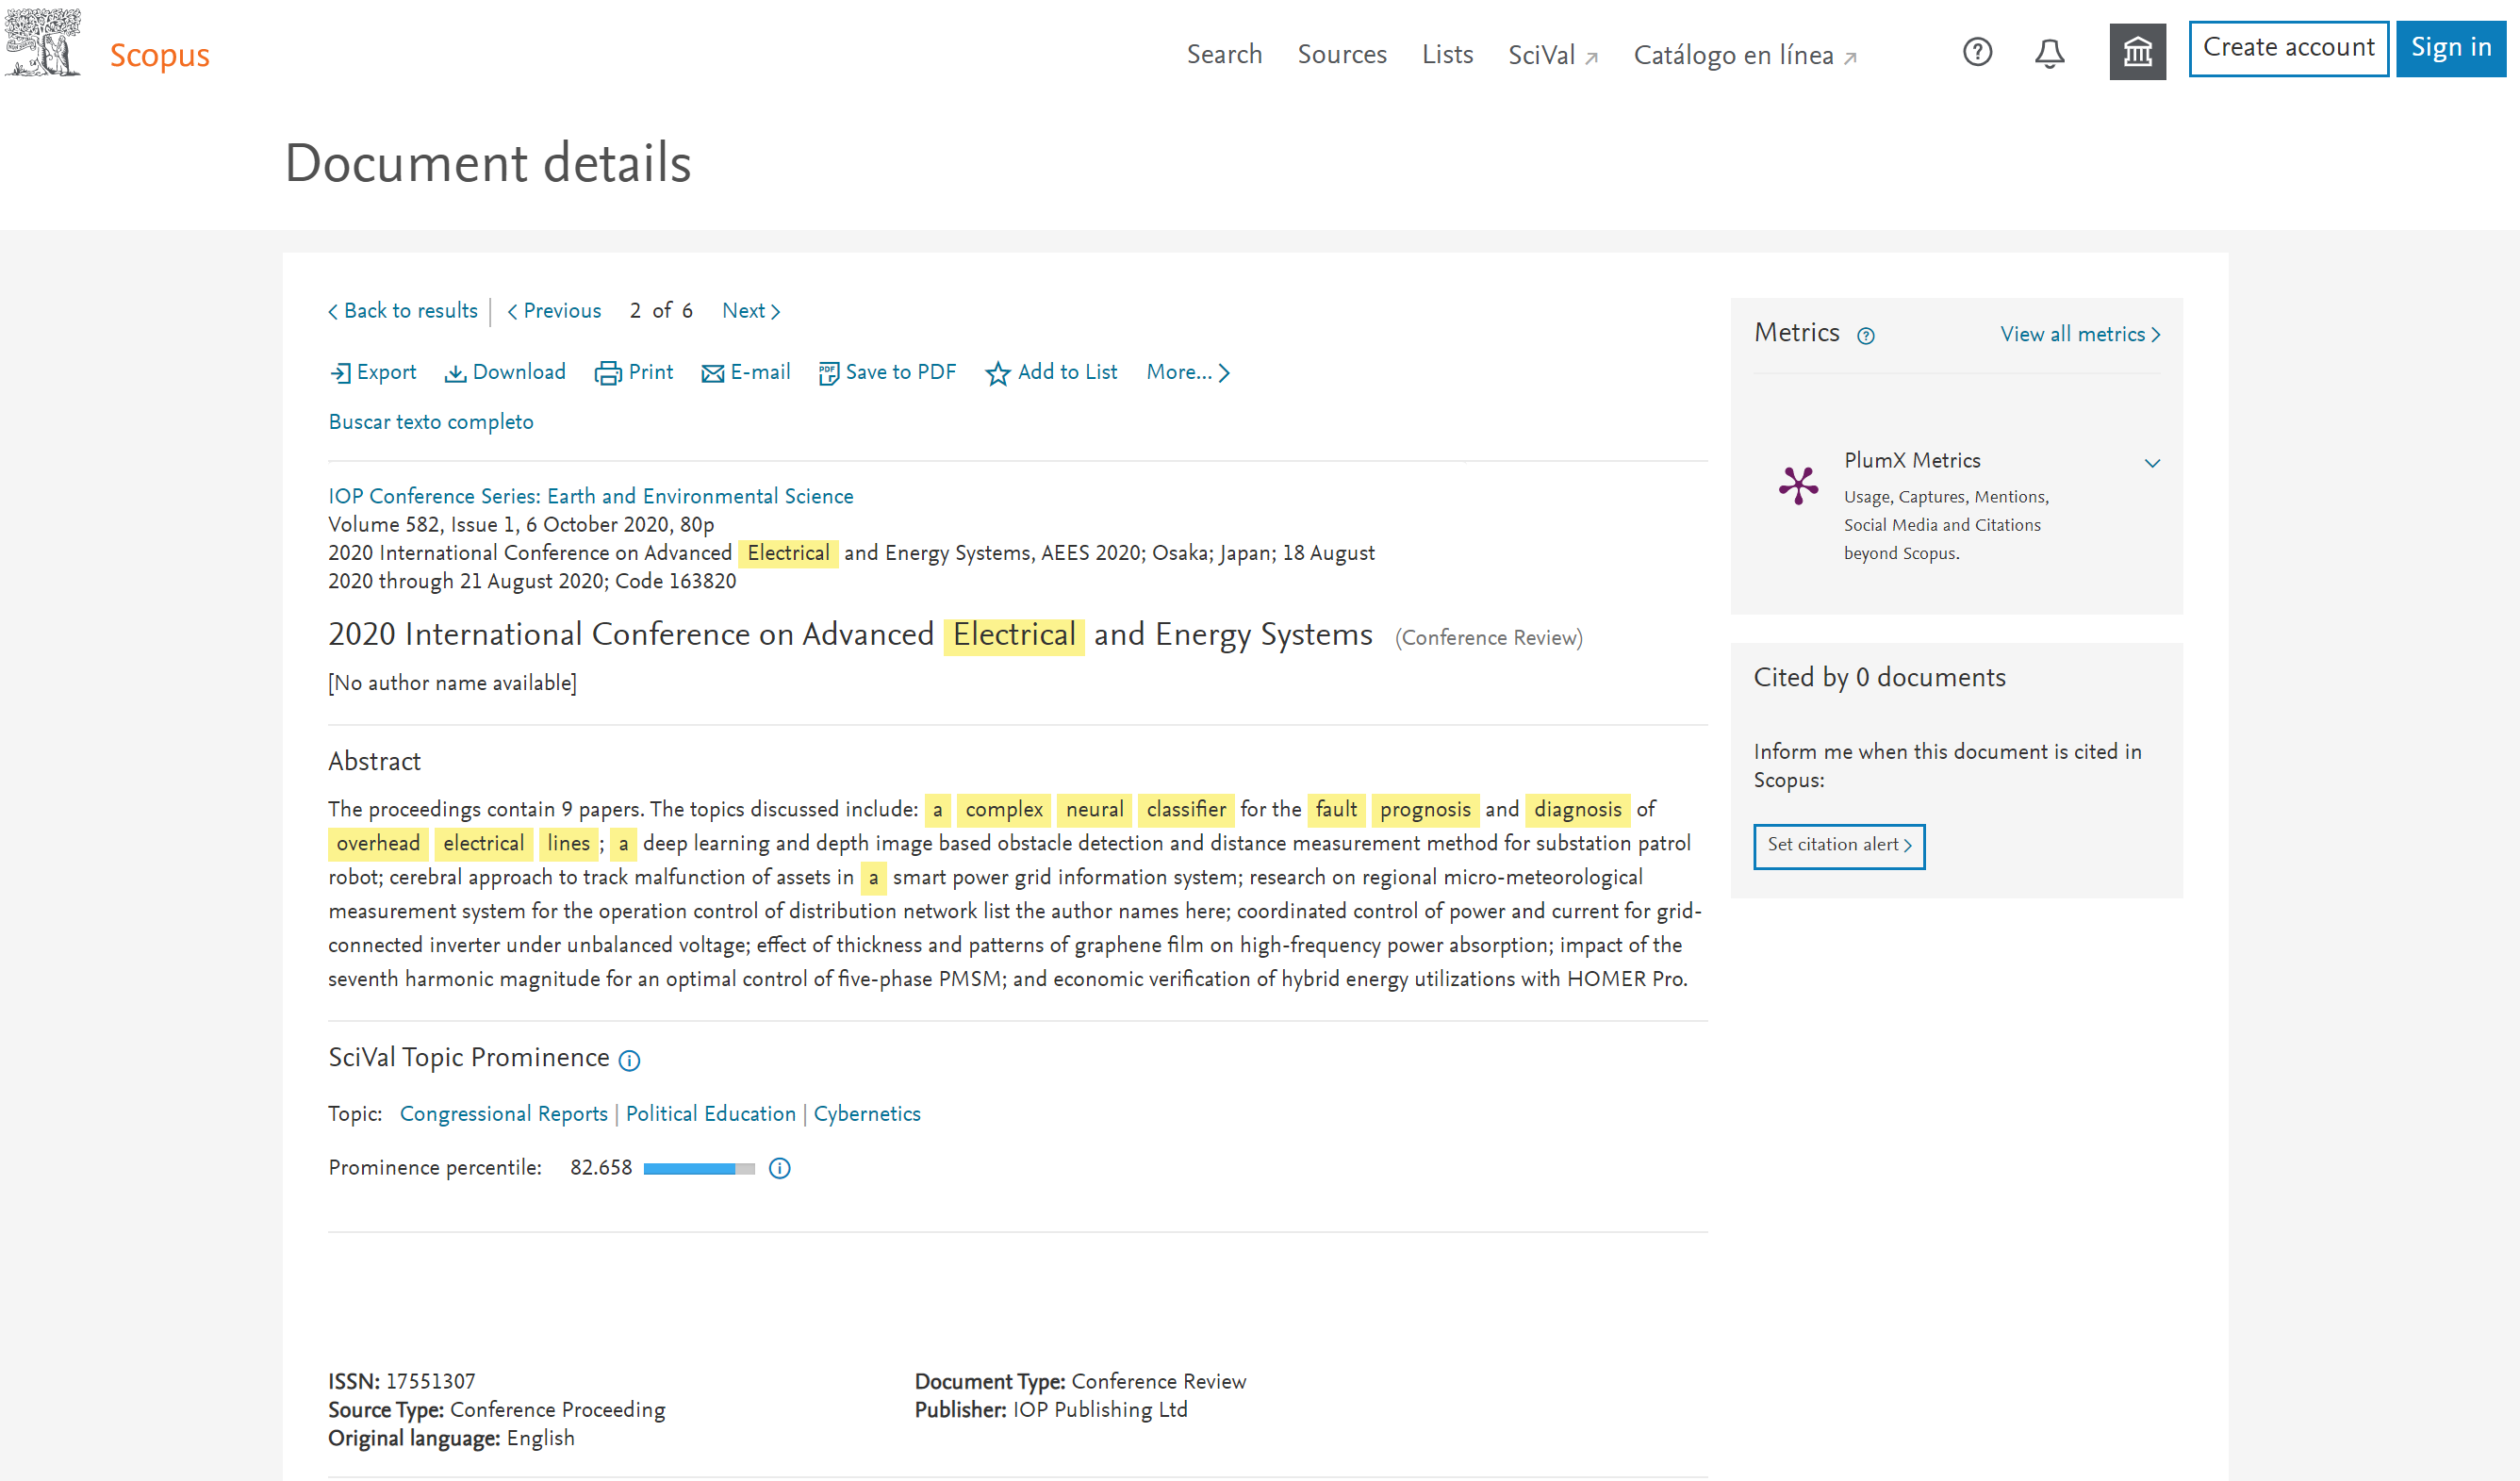Click the prominence percentile progress bar
This screenshot has height=1481, width=2520.
(698, 1168)
